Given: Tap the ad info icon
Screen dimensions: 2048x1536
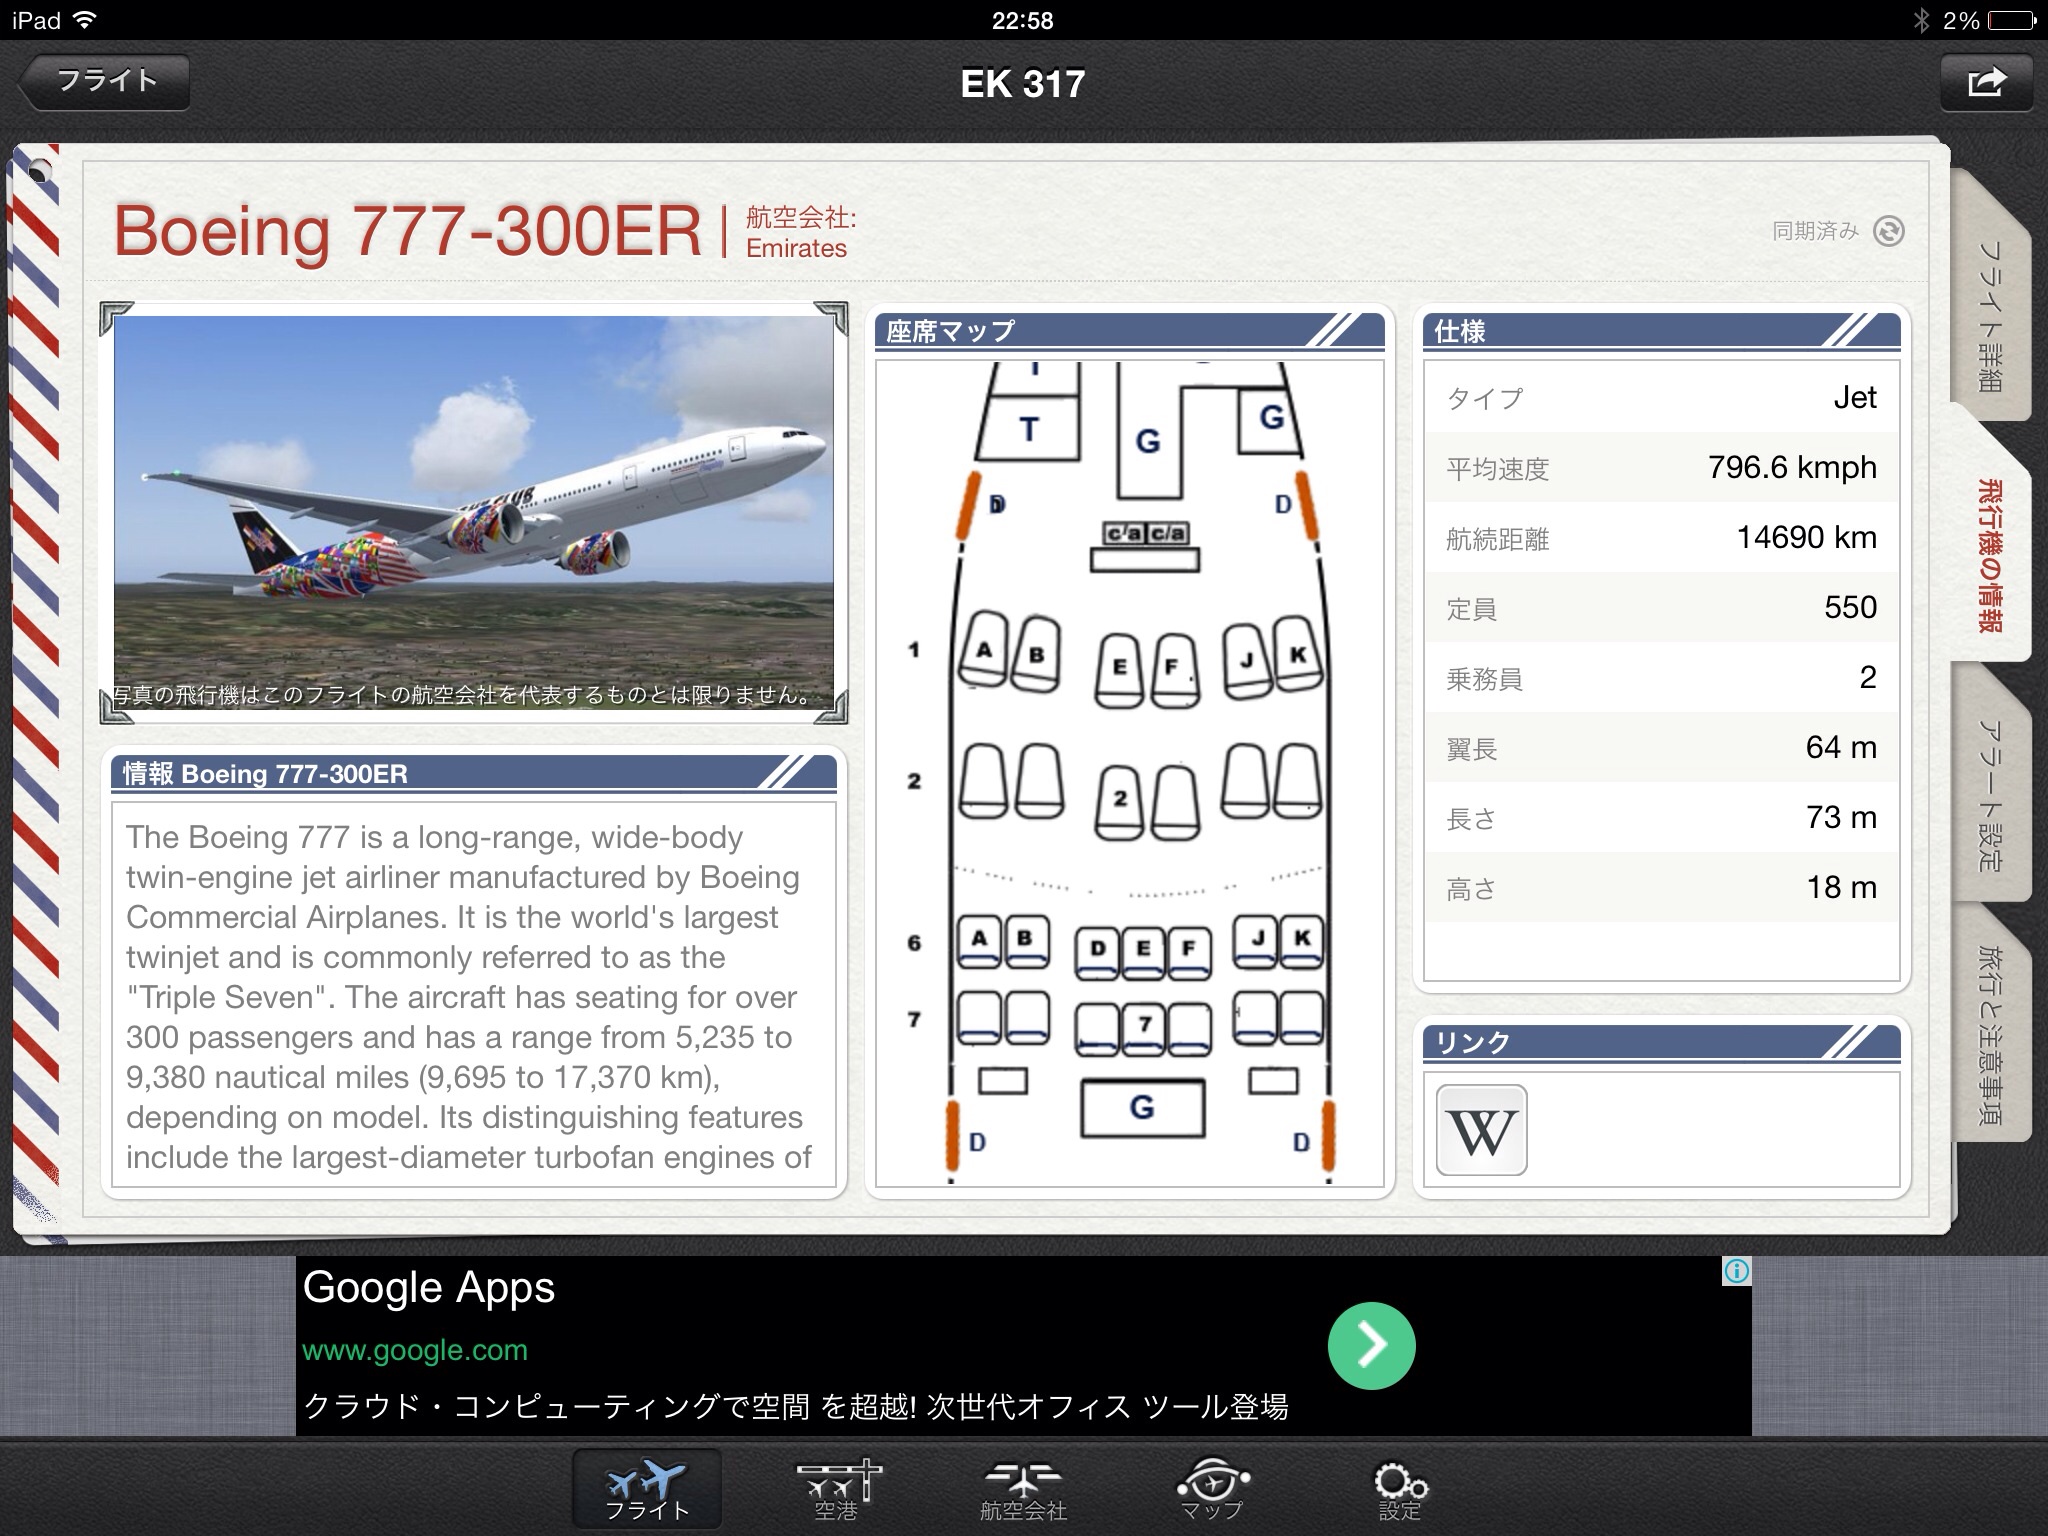Looking at the screenshot, I should (x=1737, y=1271).
